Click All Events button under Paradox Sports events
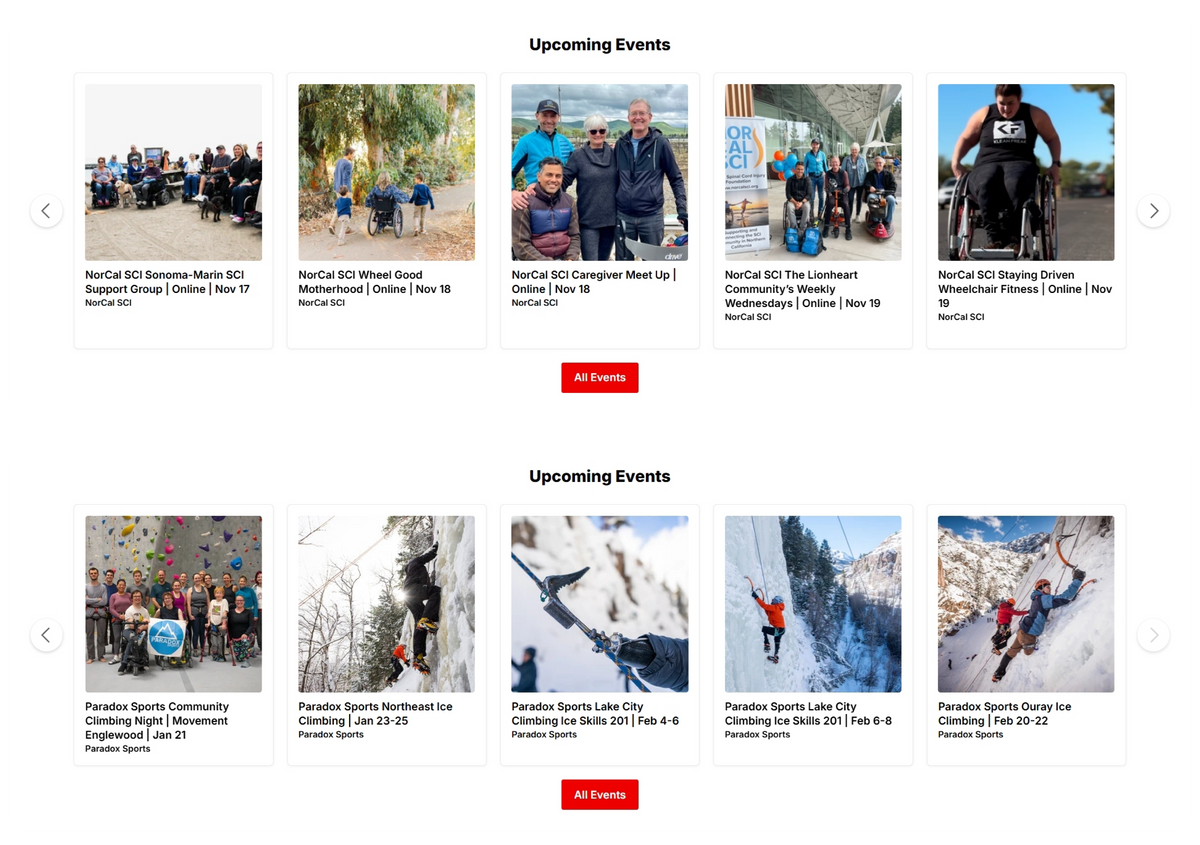 (x=600, y=795)
